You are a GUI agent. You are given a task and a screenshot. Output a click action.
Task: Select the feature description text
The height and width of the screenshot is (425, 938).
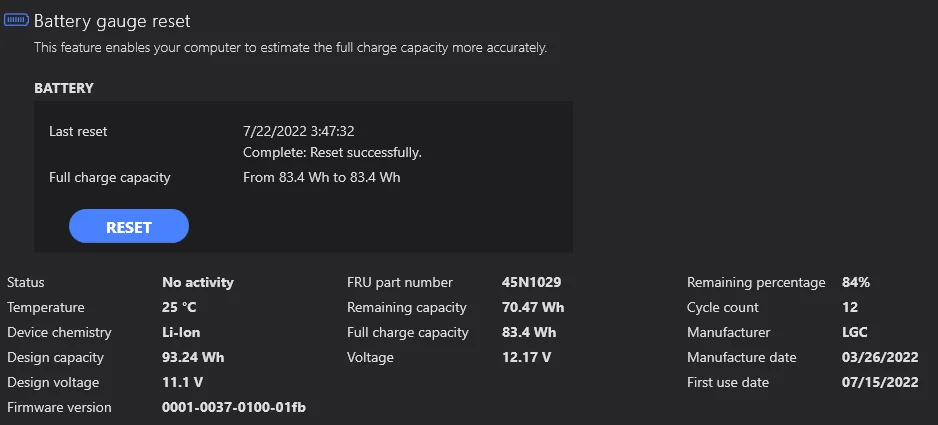point(290,47)
